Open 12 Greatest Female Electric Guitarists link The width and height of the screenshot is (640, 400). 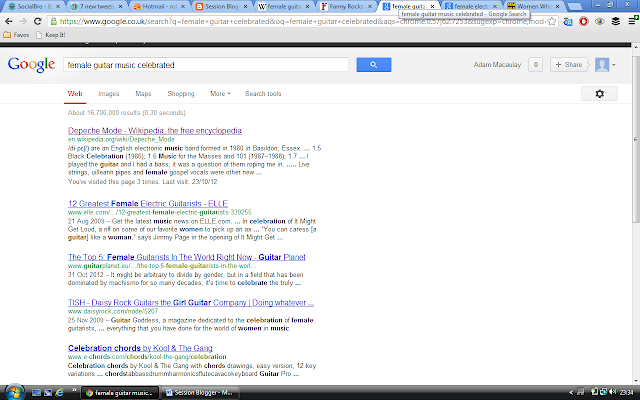click(x=148, y=203)
